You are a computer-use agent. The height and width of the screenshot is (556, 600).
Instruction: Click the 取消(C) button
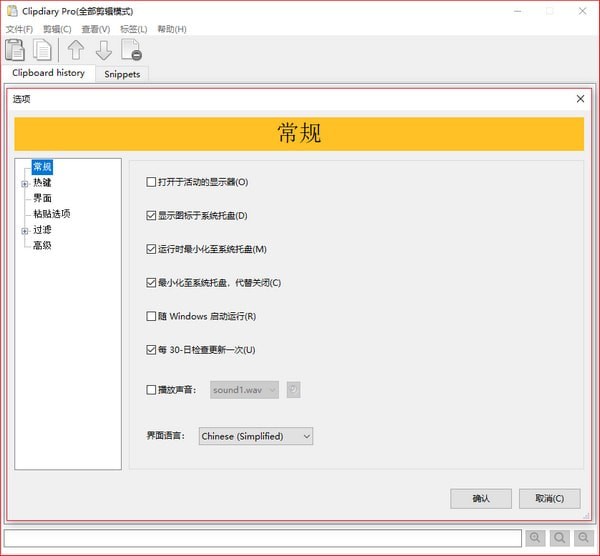549,499
